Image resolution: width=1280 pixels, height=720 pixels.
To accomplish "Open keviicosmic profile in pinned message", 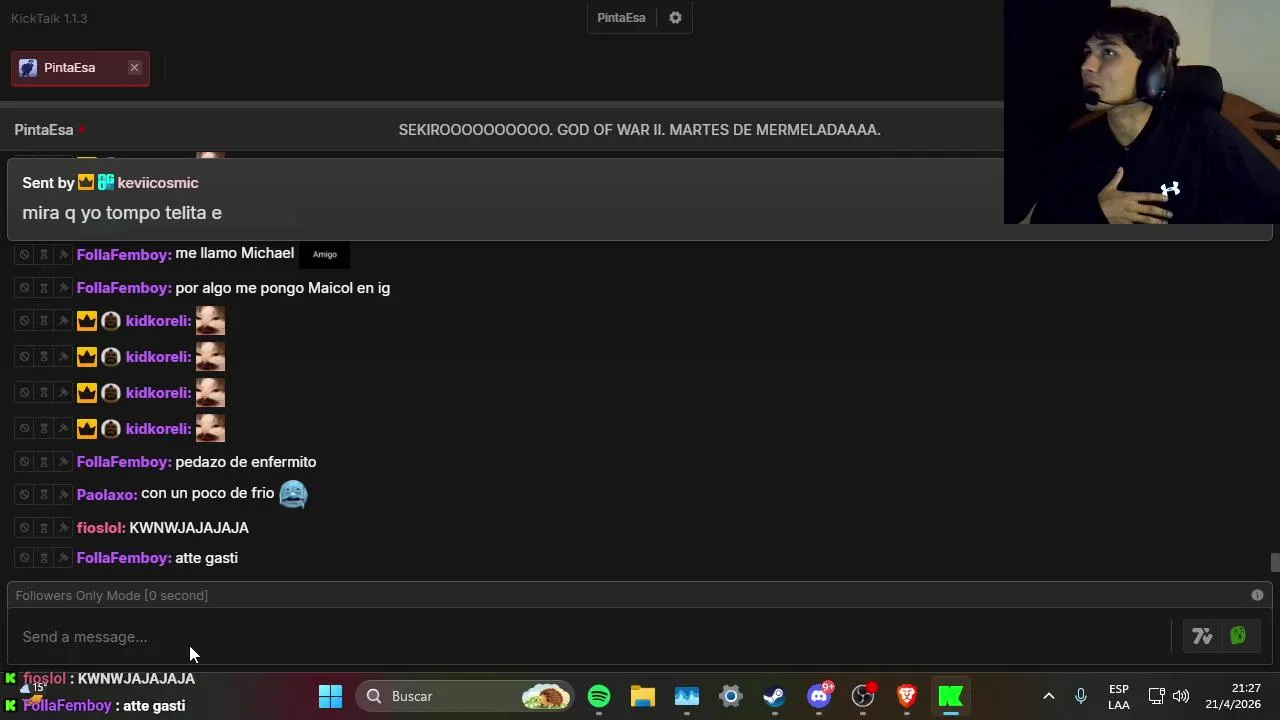I will (158, 183).
